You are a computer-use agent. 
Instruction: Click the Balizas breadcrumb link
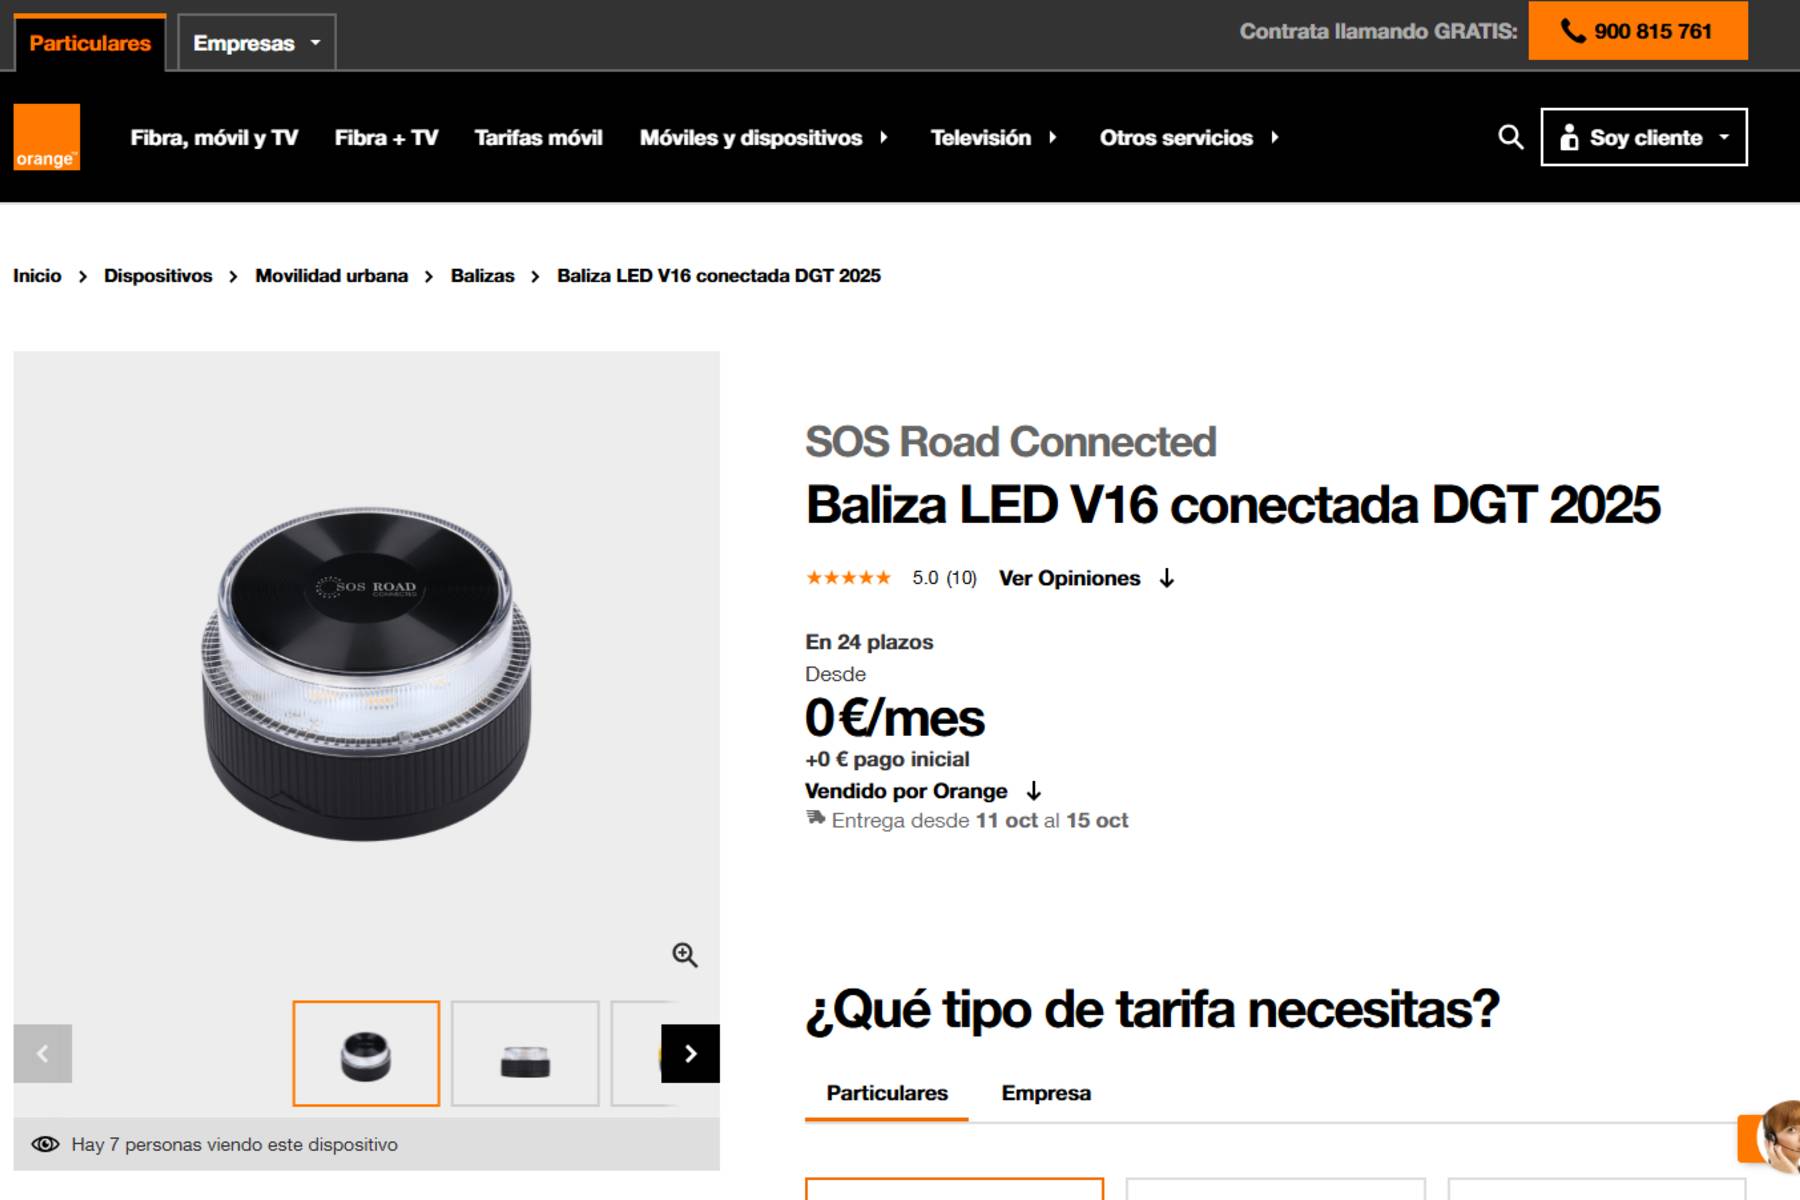coord(482,276)
